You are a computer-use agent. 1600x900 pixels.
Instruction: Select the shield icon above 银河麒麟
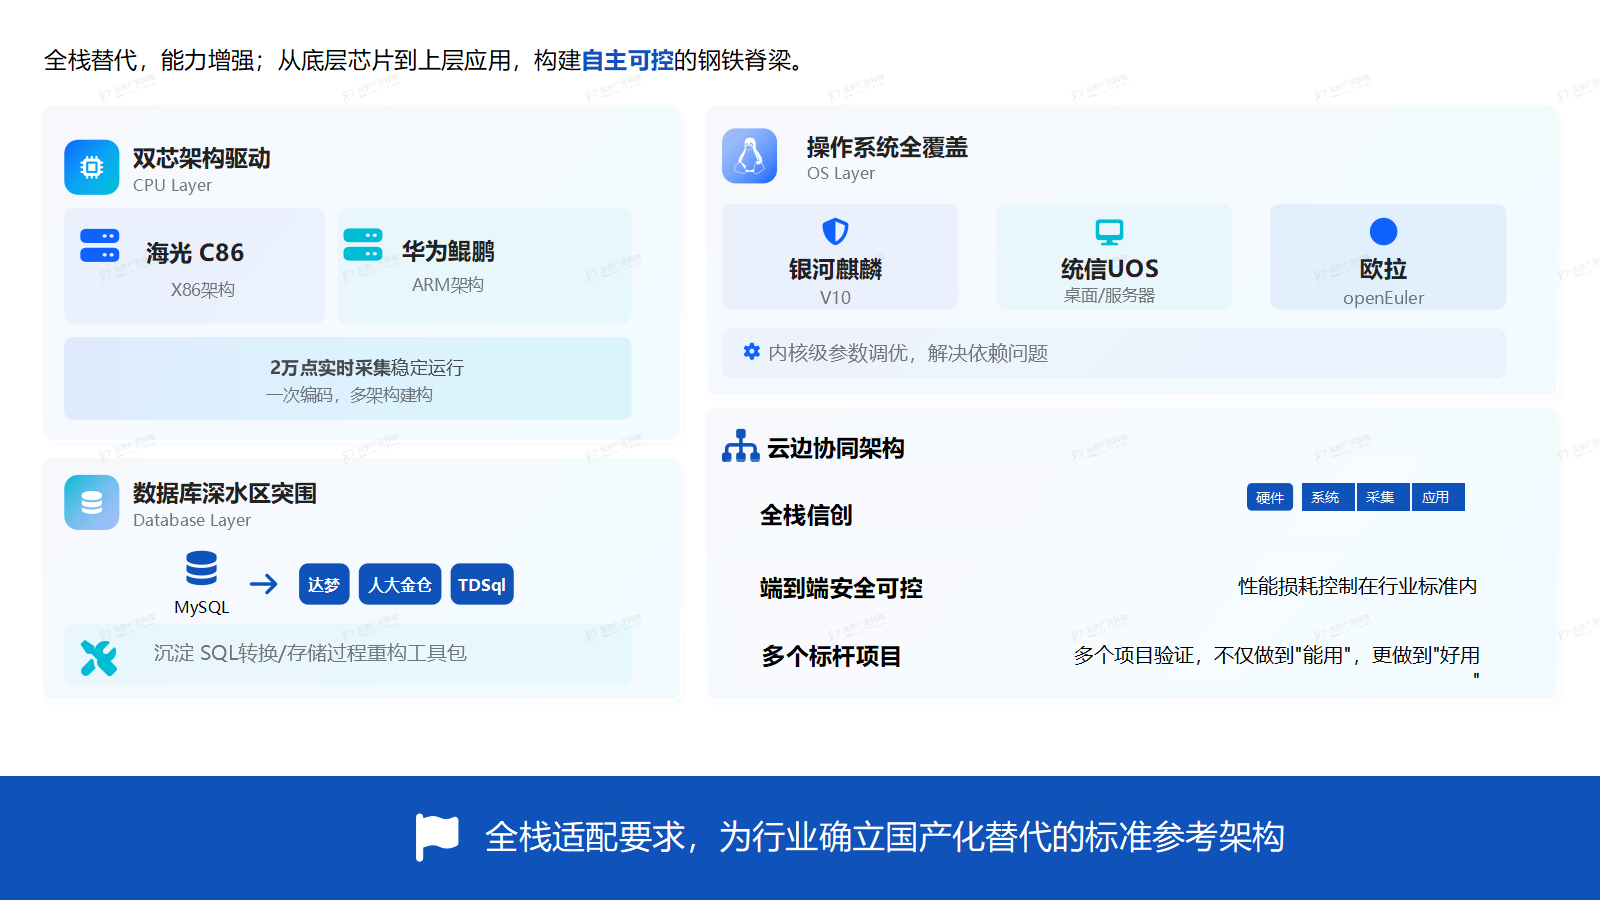[x=839, y=230]
